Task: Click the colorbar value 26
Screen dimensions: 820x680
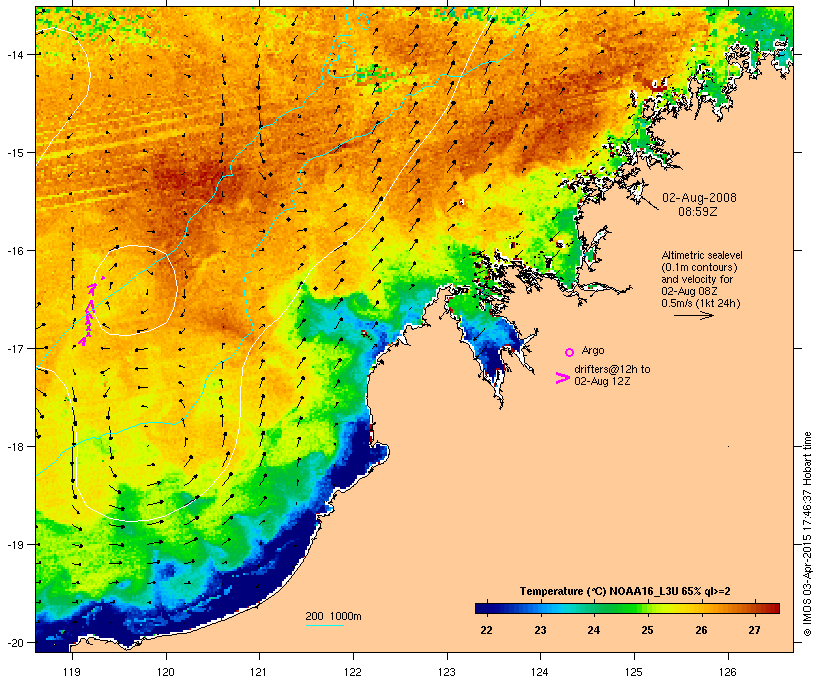Action: [701, 630]
